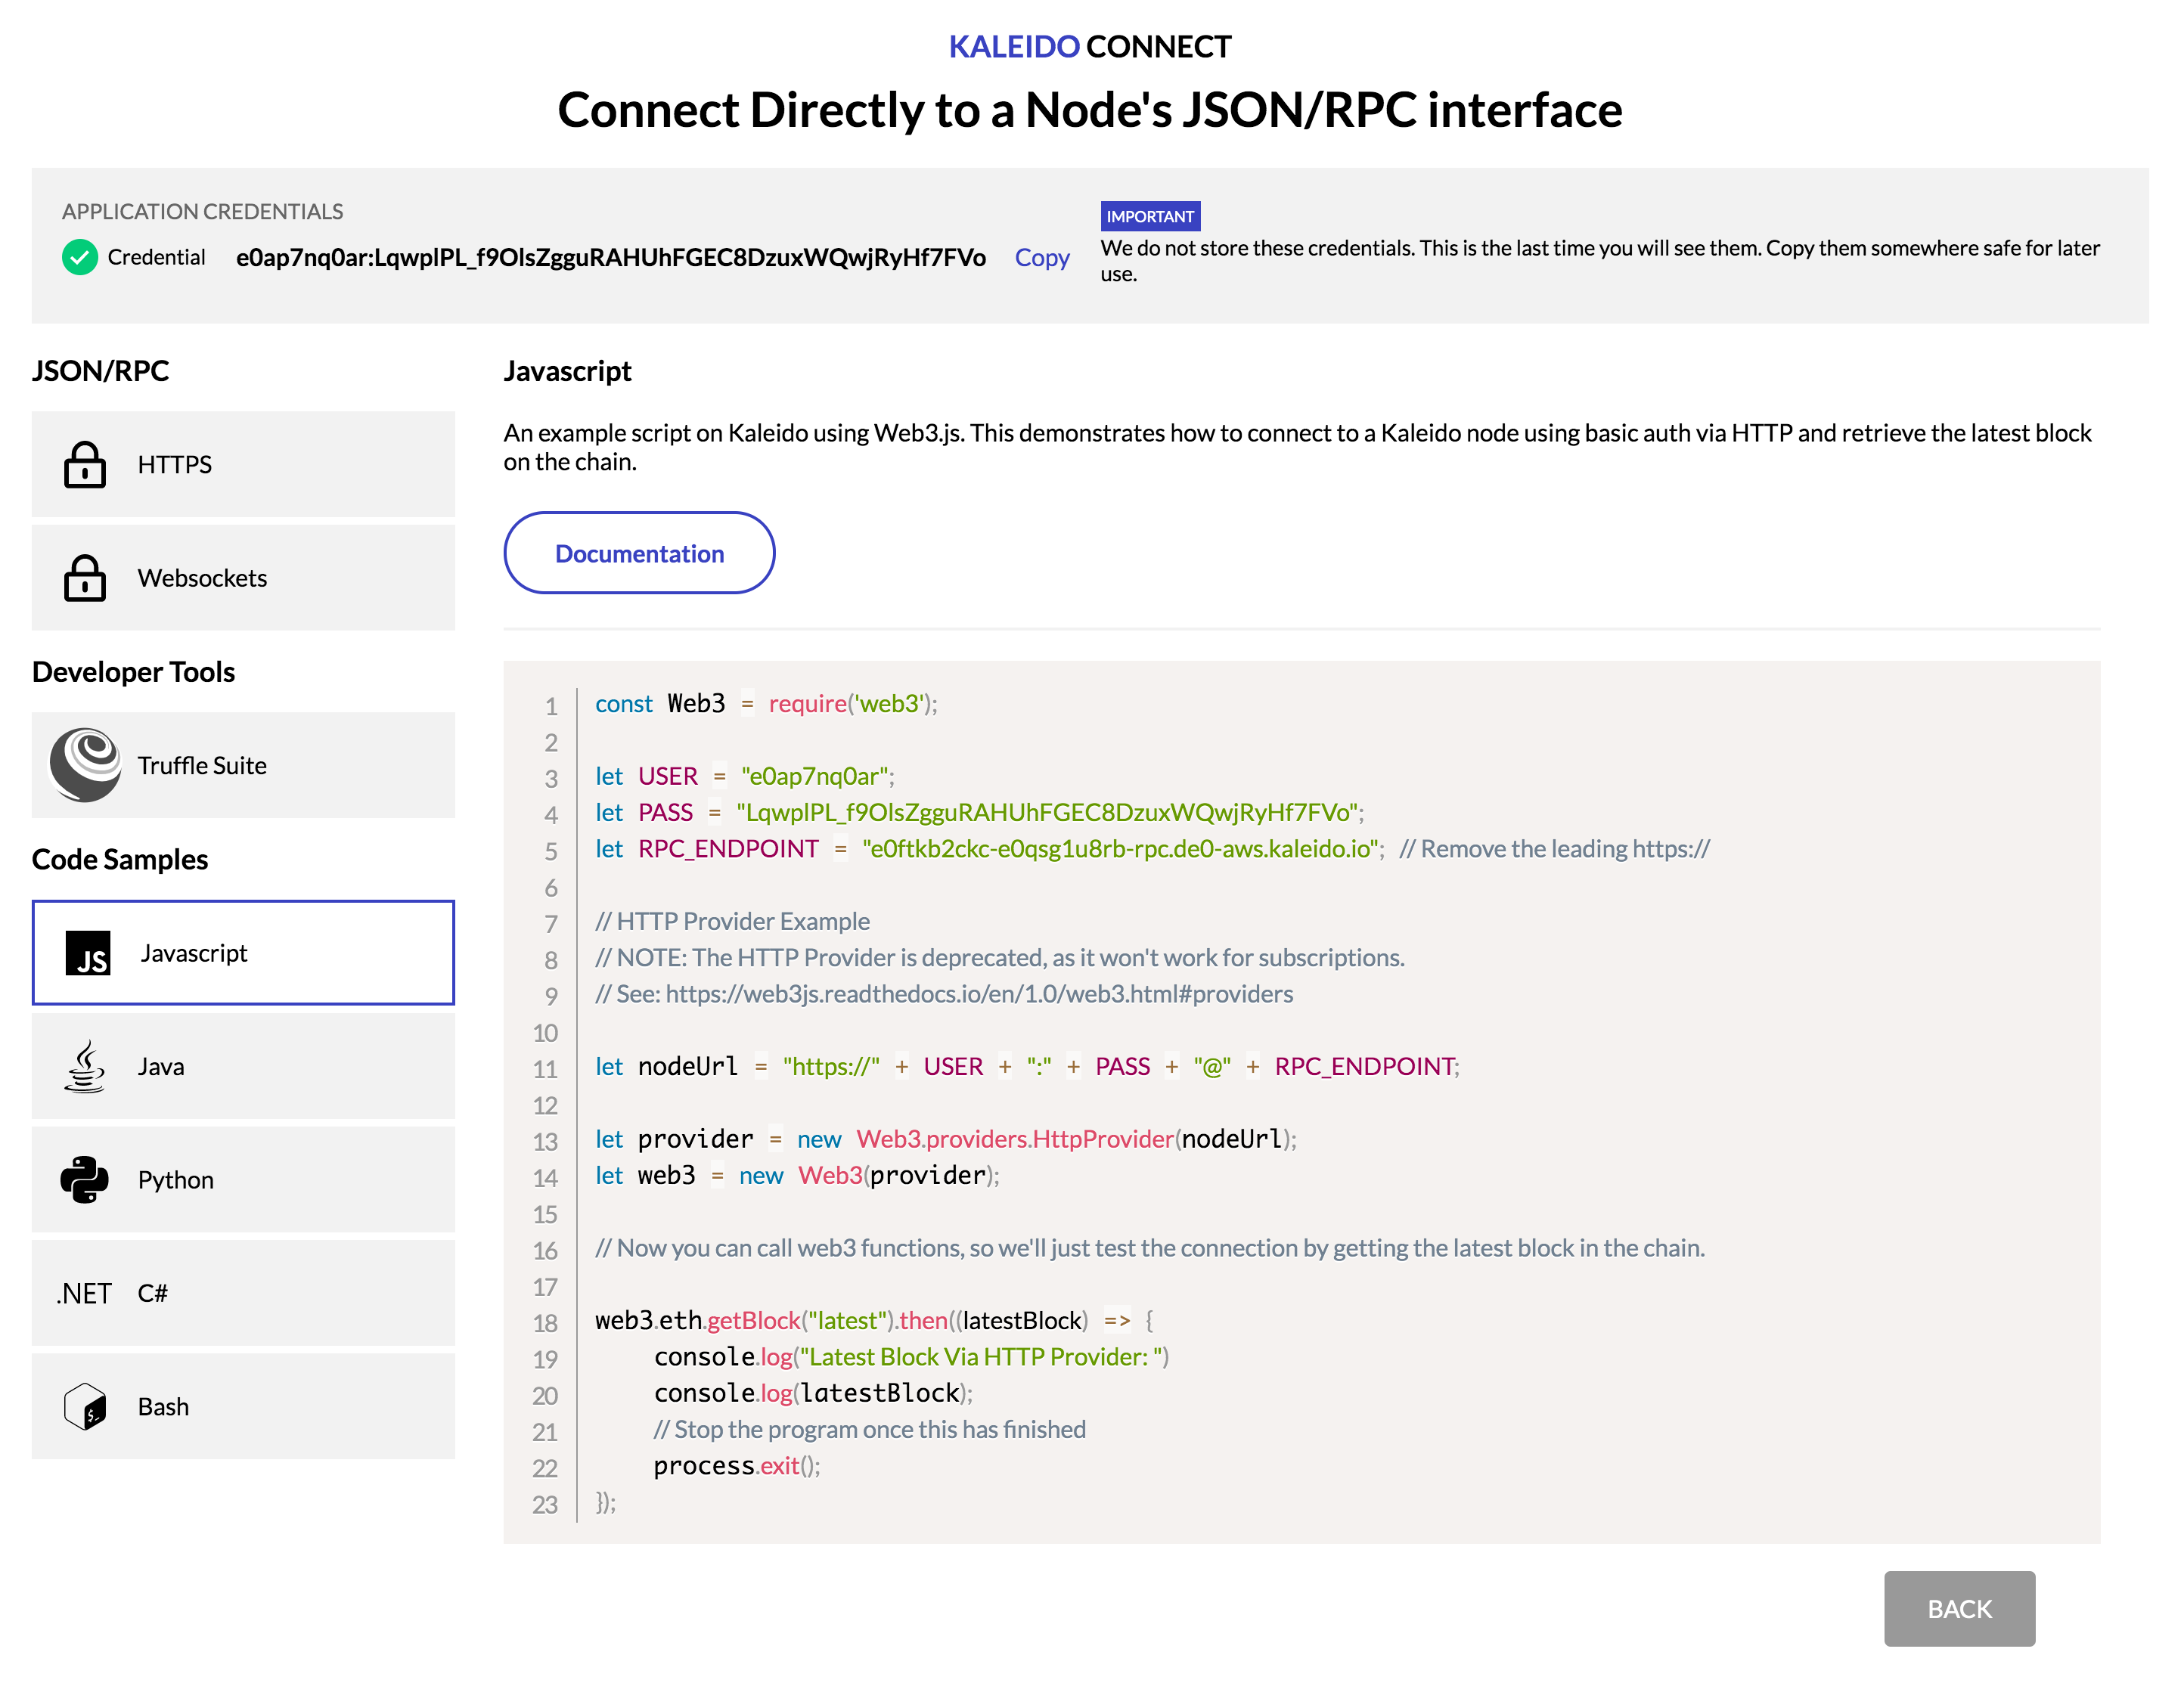Viewport: 2184px width, 1683px height.
Task: Select the Documentation button link
Action: (641, 553)
